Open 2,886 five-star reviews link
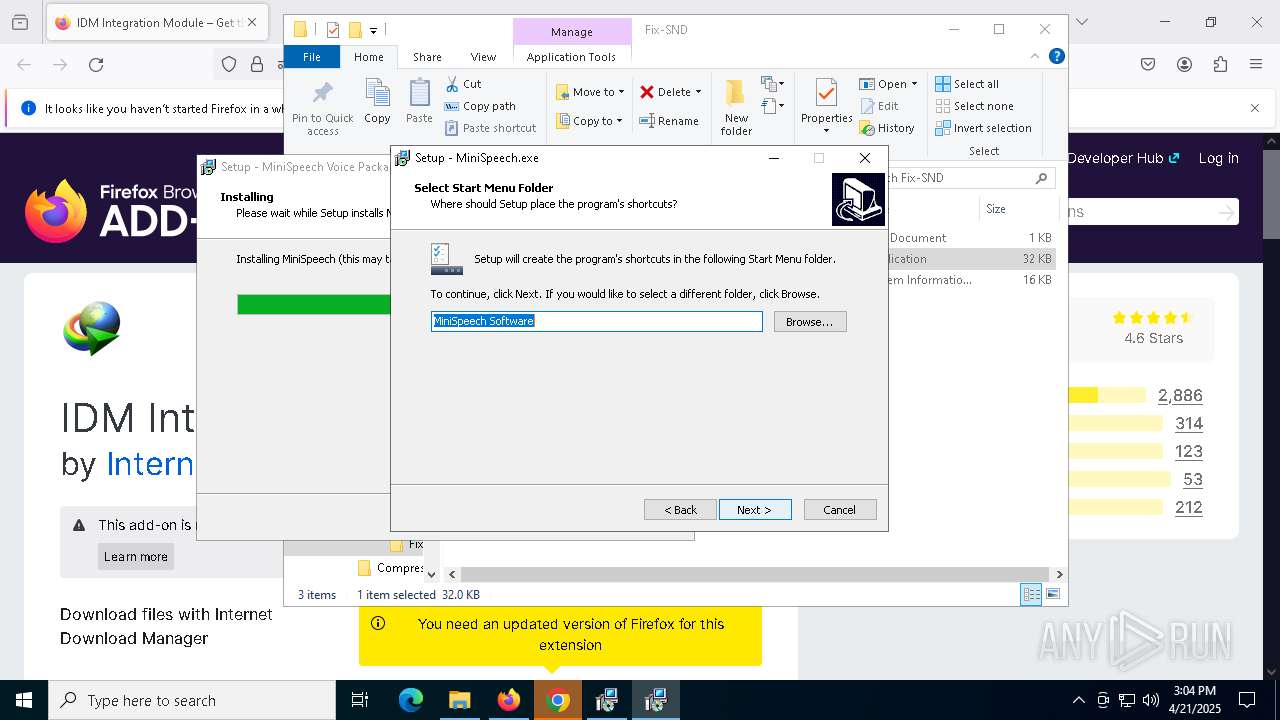1280x720 pixels. click(x=1180, y=396)
